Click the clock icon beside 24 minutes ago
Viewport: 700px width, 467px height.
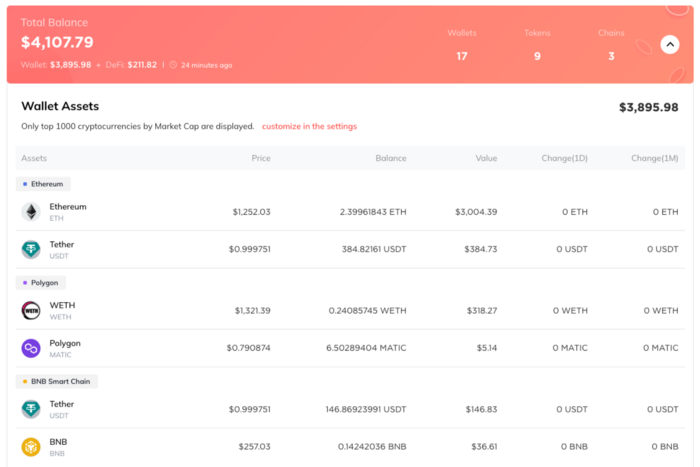(173, 65)
